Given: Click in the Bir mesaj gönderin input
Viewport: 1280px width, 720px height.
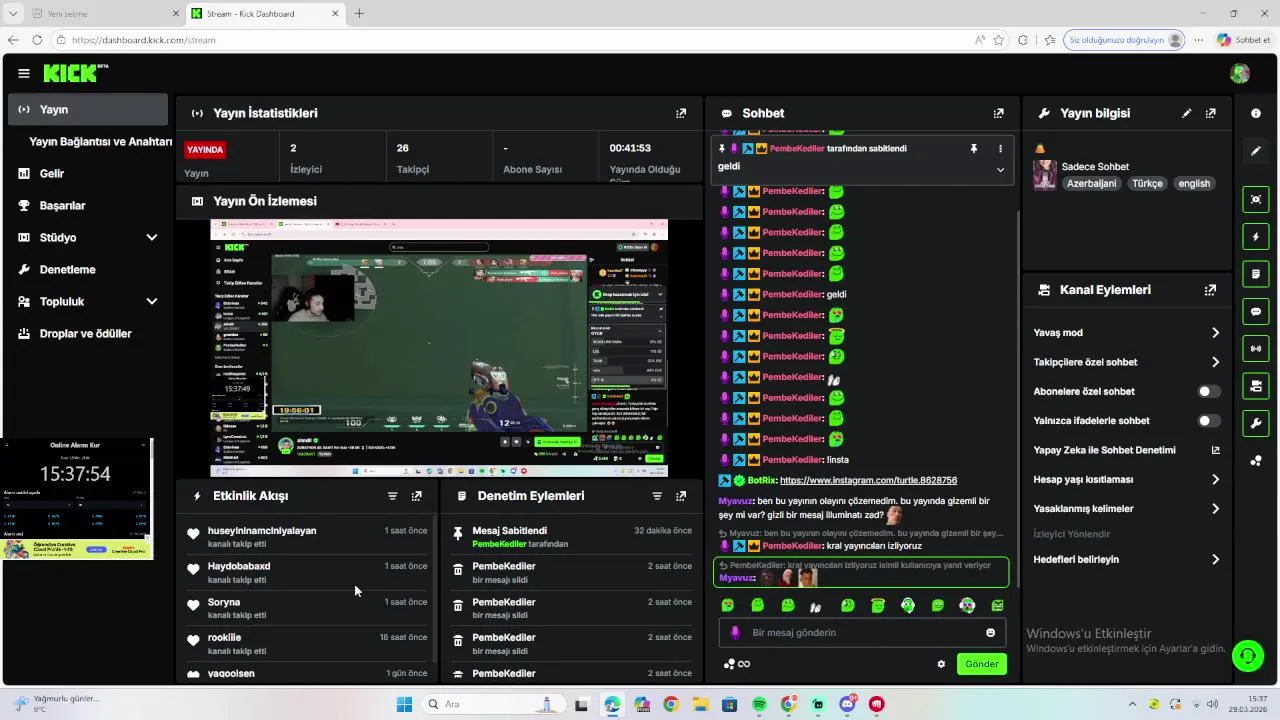Looking at the screenshot, I should tap(861, 633).
